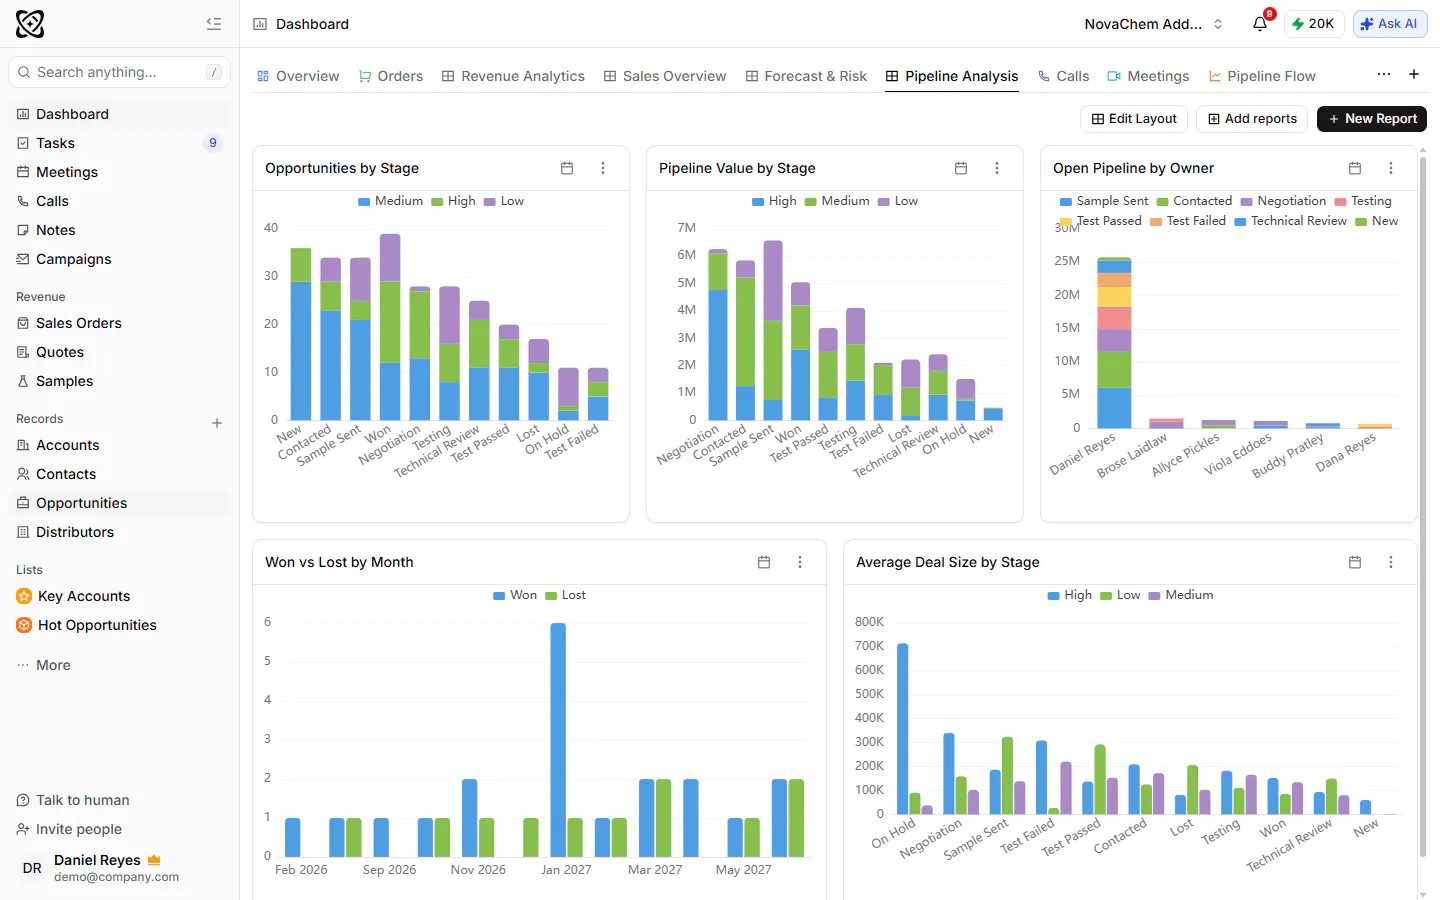Click the 20K credits indicator

click(x=1313, y=24)
